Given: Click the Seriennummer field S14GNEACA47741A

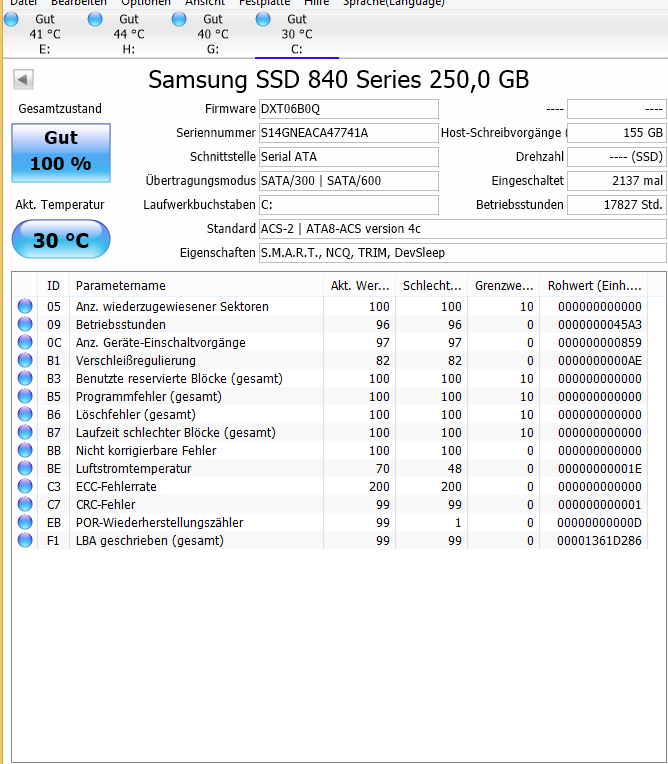Looking at the screenshot, I should tap(349, 133).
